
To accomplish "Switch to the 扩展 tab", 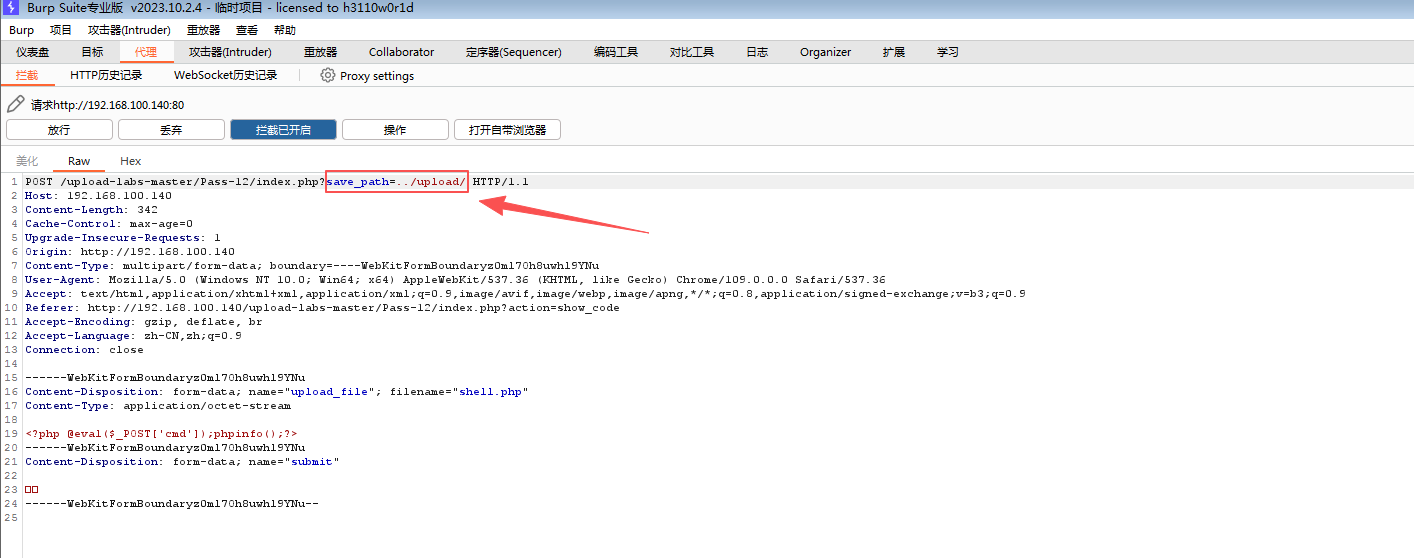I will [894, 52].
